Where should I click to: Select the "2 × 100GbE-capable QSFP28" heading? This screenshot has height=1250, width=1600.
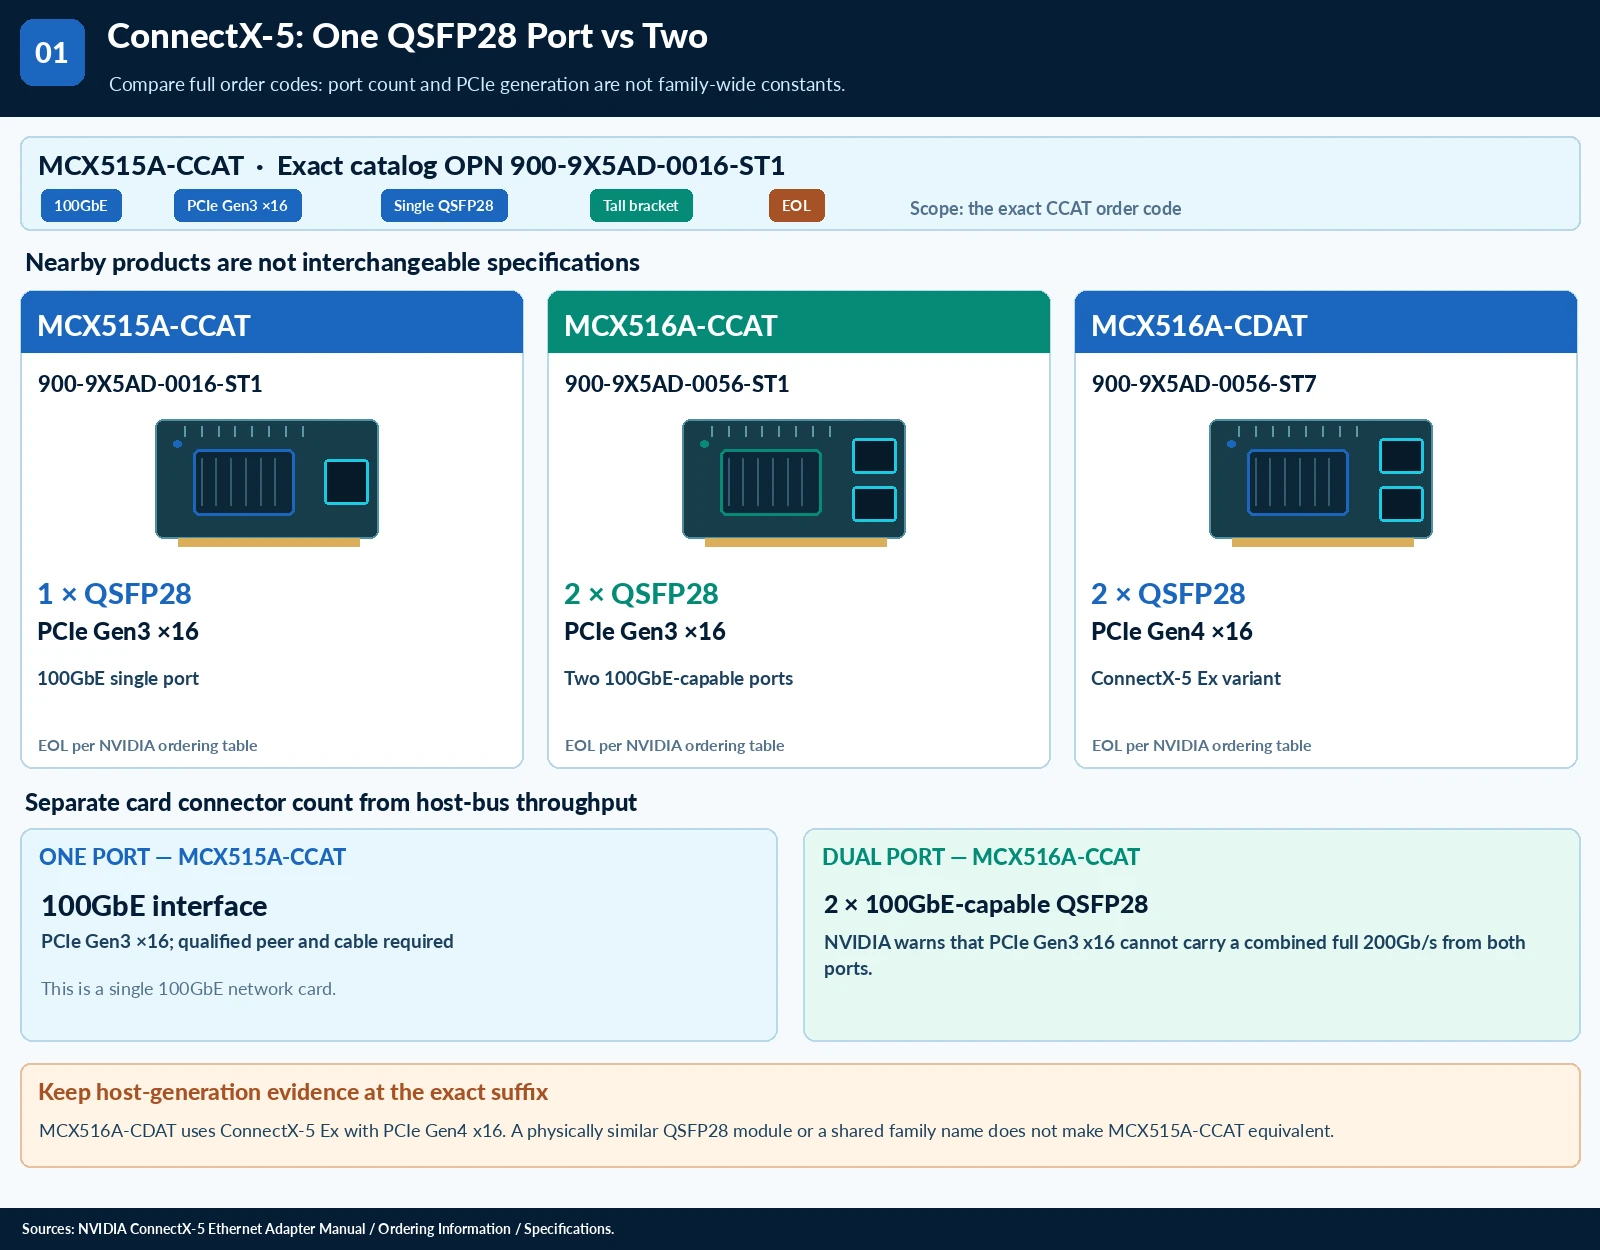coord(986,904)
